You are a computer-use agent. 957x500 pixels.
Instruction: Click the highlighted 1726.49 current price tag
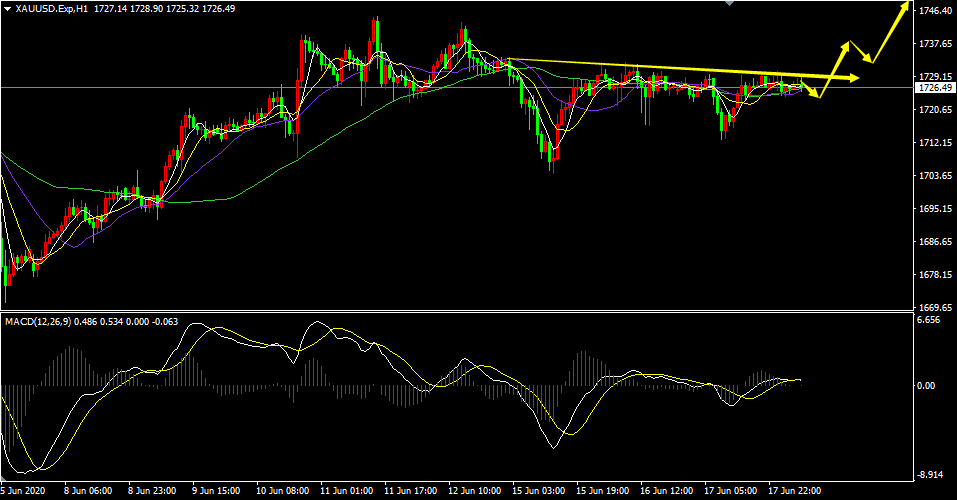coord(933,88)
